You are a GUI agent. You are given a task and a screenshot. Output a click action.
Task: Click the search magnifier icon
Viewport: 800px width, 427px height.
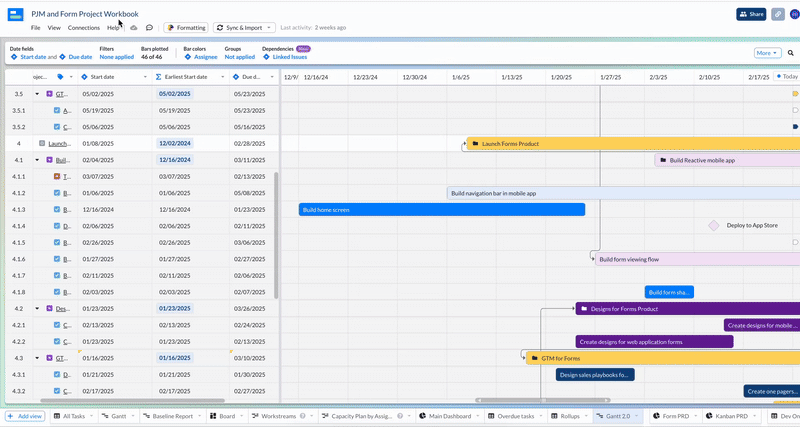[790, 53]
